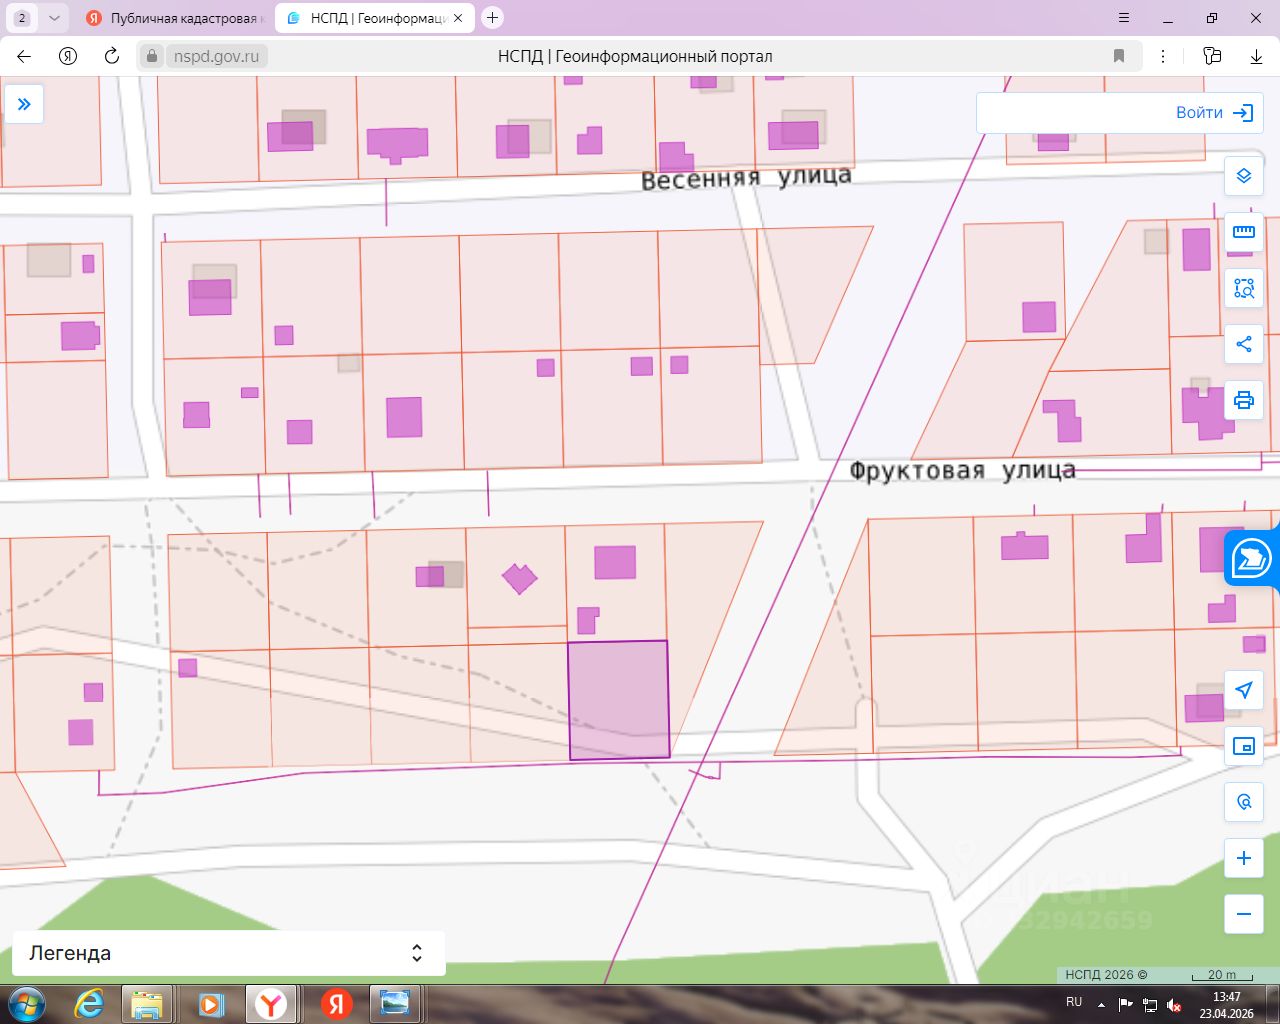Share the current map view
This screenshot has height=1024, width=1280.
click(1244, 344)
